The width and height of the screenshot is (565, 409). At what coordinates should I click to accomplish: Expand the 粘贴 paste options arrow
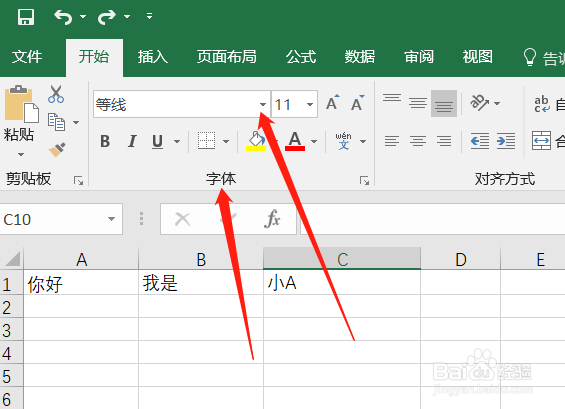[x=21, y=154]
